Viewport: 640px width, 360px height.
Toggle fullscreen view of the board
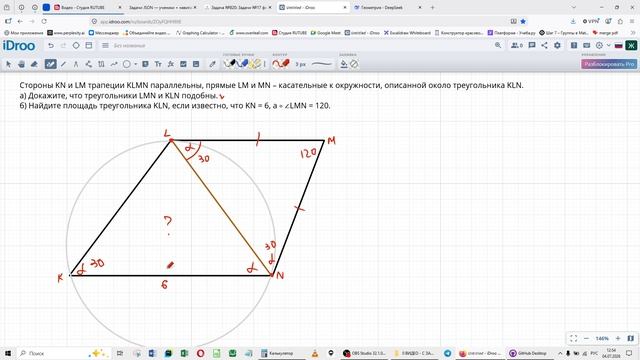click(573, 338)
